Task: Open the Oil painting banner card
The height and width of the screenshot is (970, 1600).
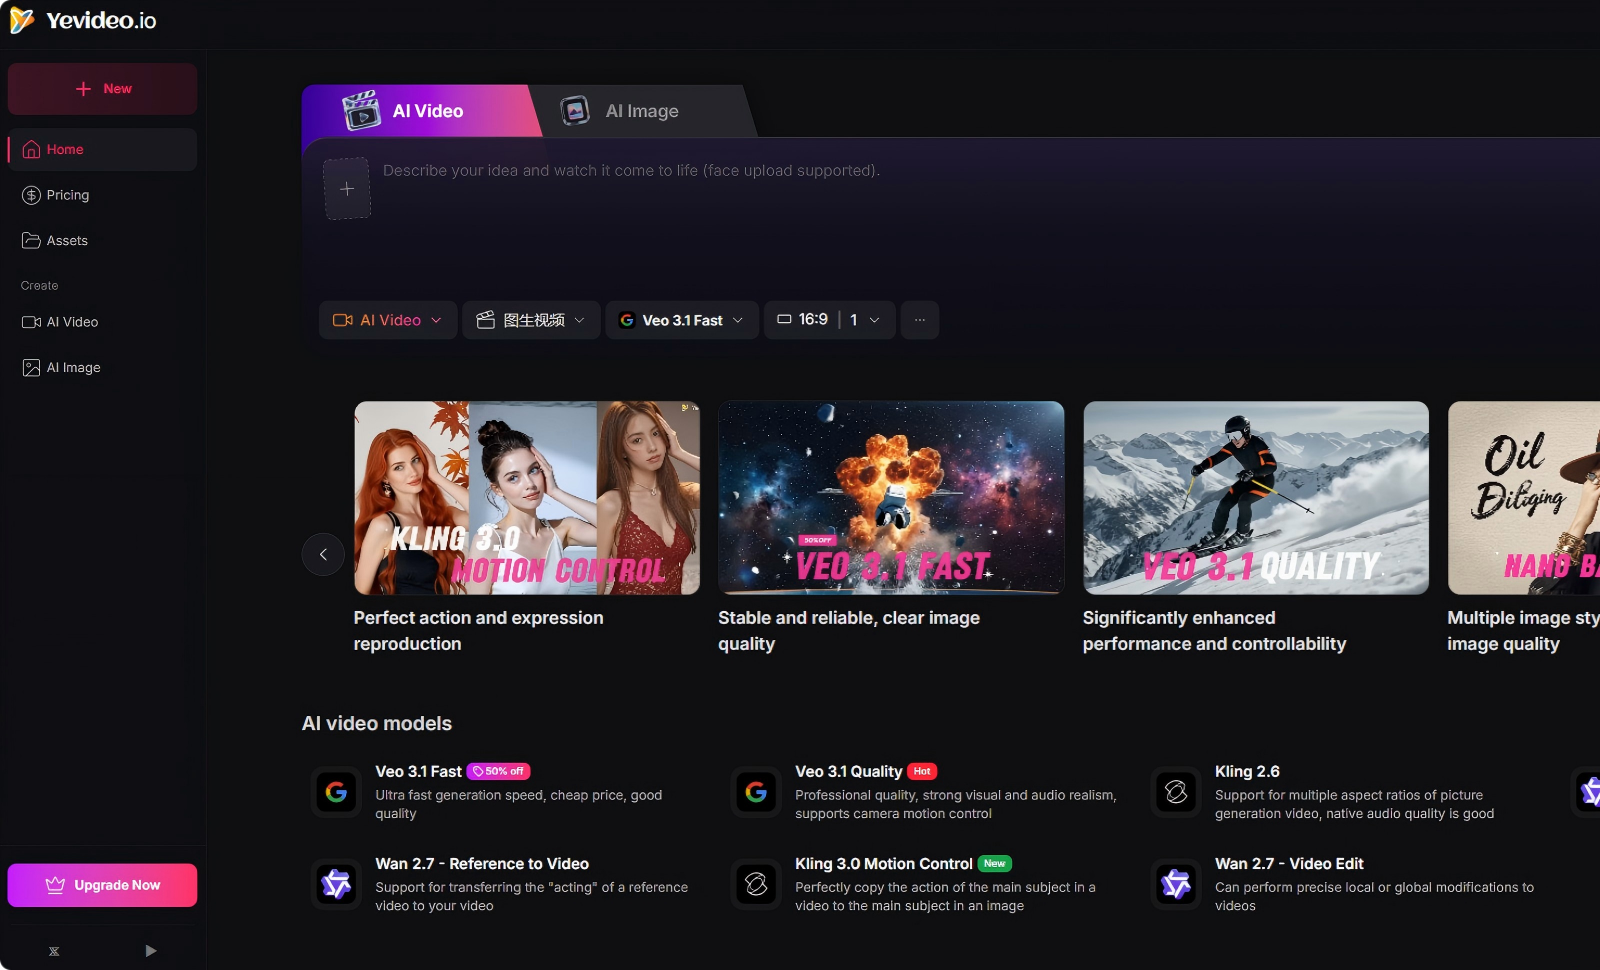Action: [x=1524, y=498]
